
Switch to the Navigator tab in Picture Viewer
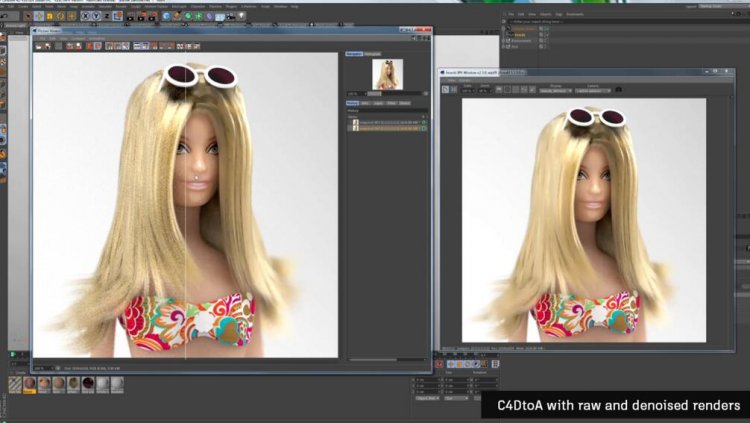[x=354, y=54]
